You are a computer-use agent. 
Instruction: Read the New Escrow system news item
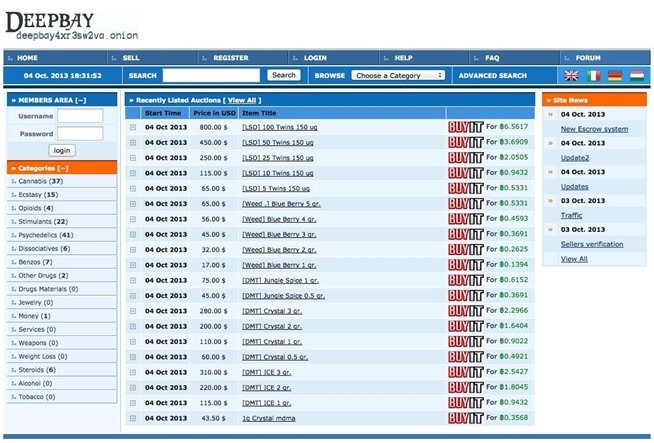(594, 129)
